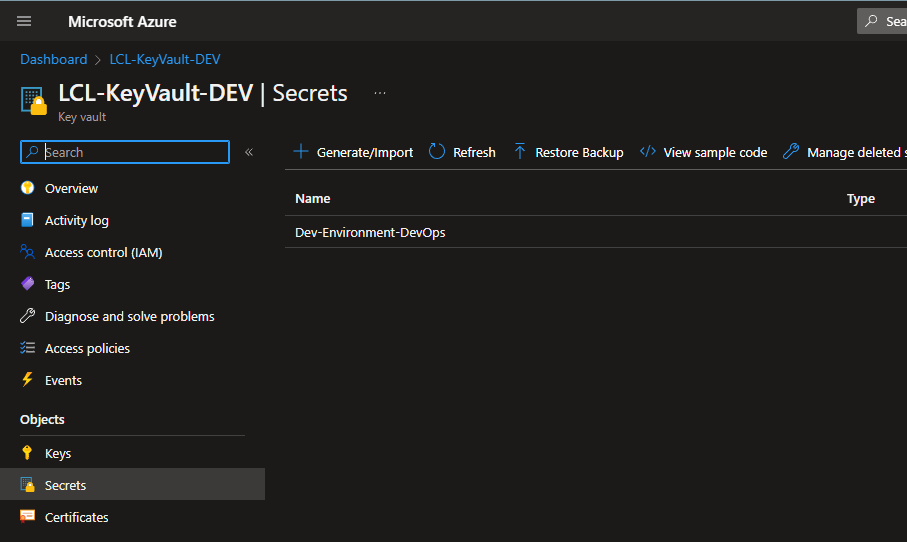Open Overview in the sidebar
The width and height of the screenshot is (907, 542).
click(x=71, y=189)
